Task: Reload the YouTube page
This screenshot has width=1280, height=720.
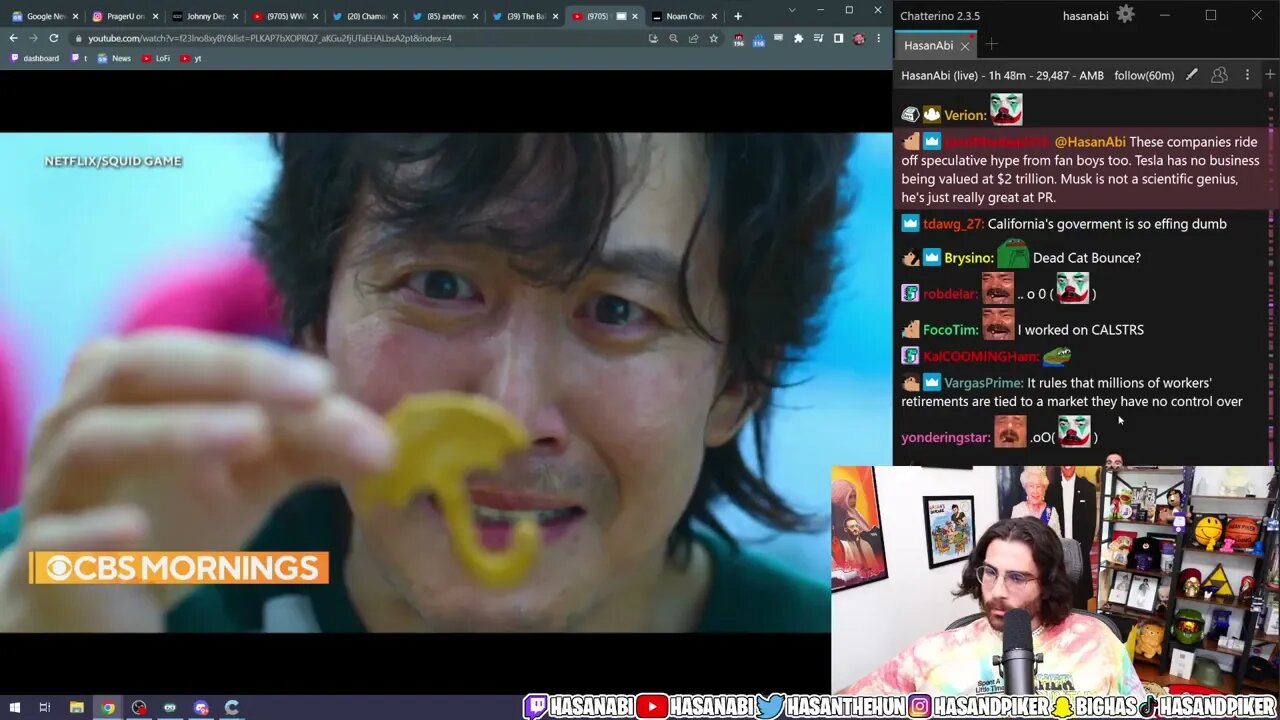Action: (x=53, y=38)
